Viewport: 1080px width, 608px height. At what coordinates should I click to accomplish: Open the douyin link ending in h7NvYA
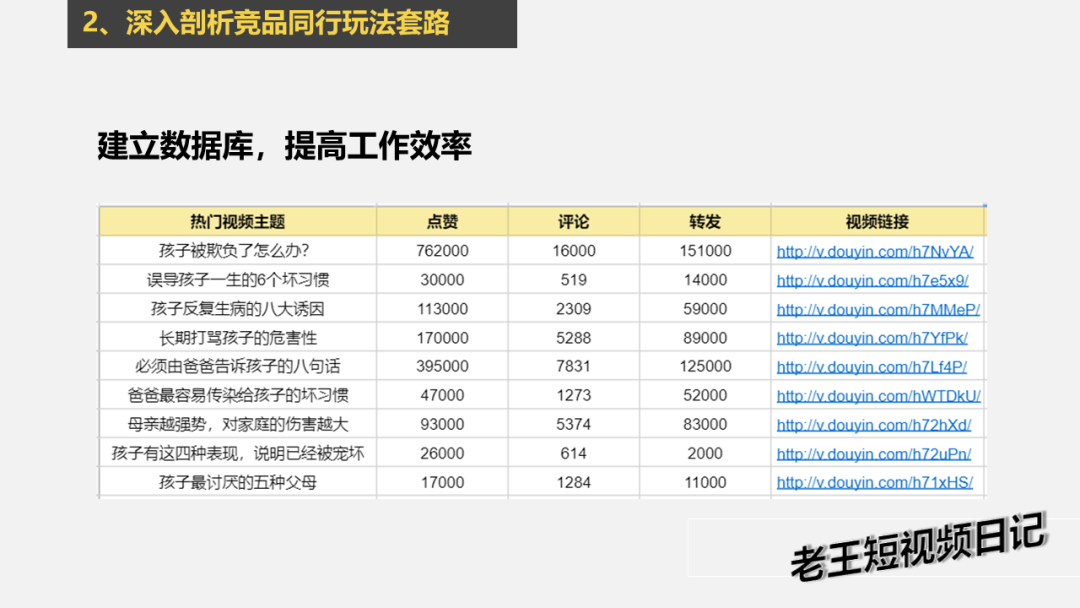tap(874, 252)
